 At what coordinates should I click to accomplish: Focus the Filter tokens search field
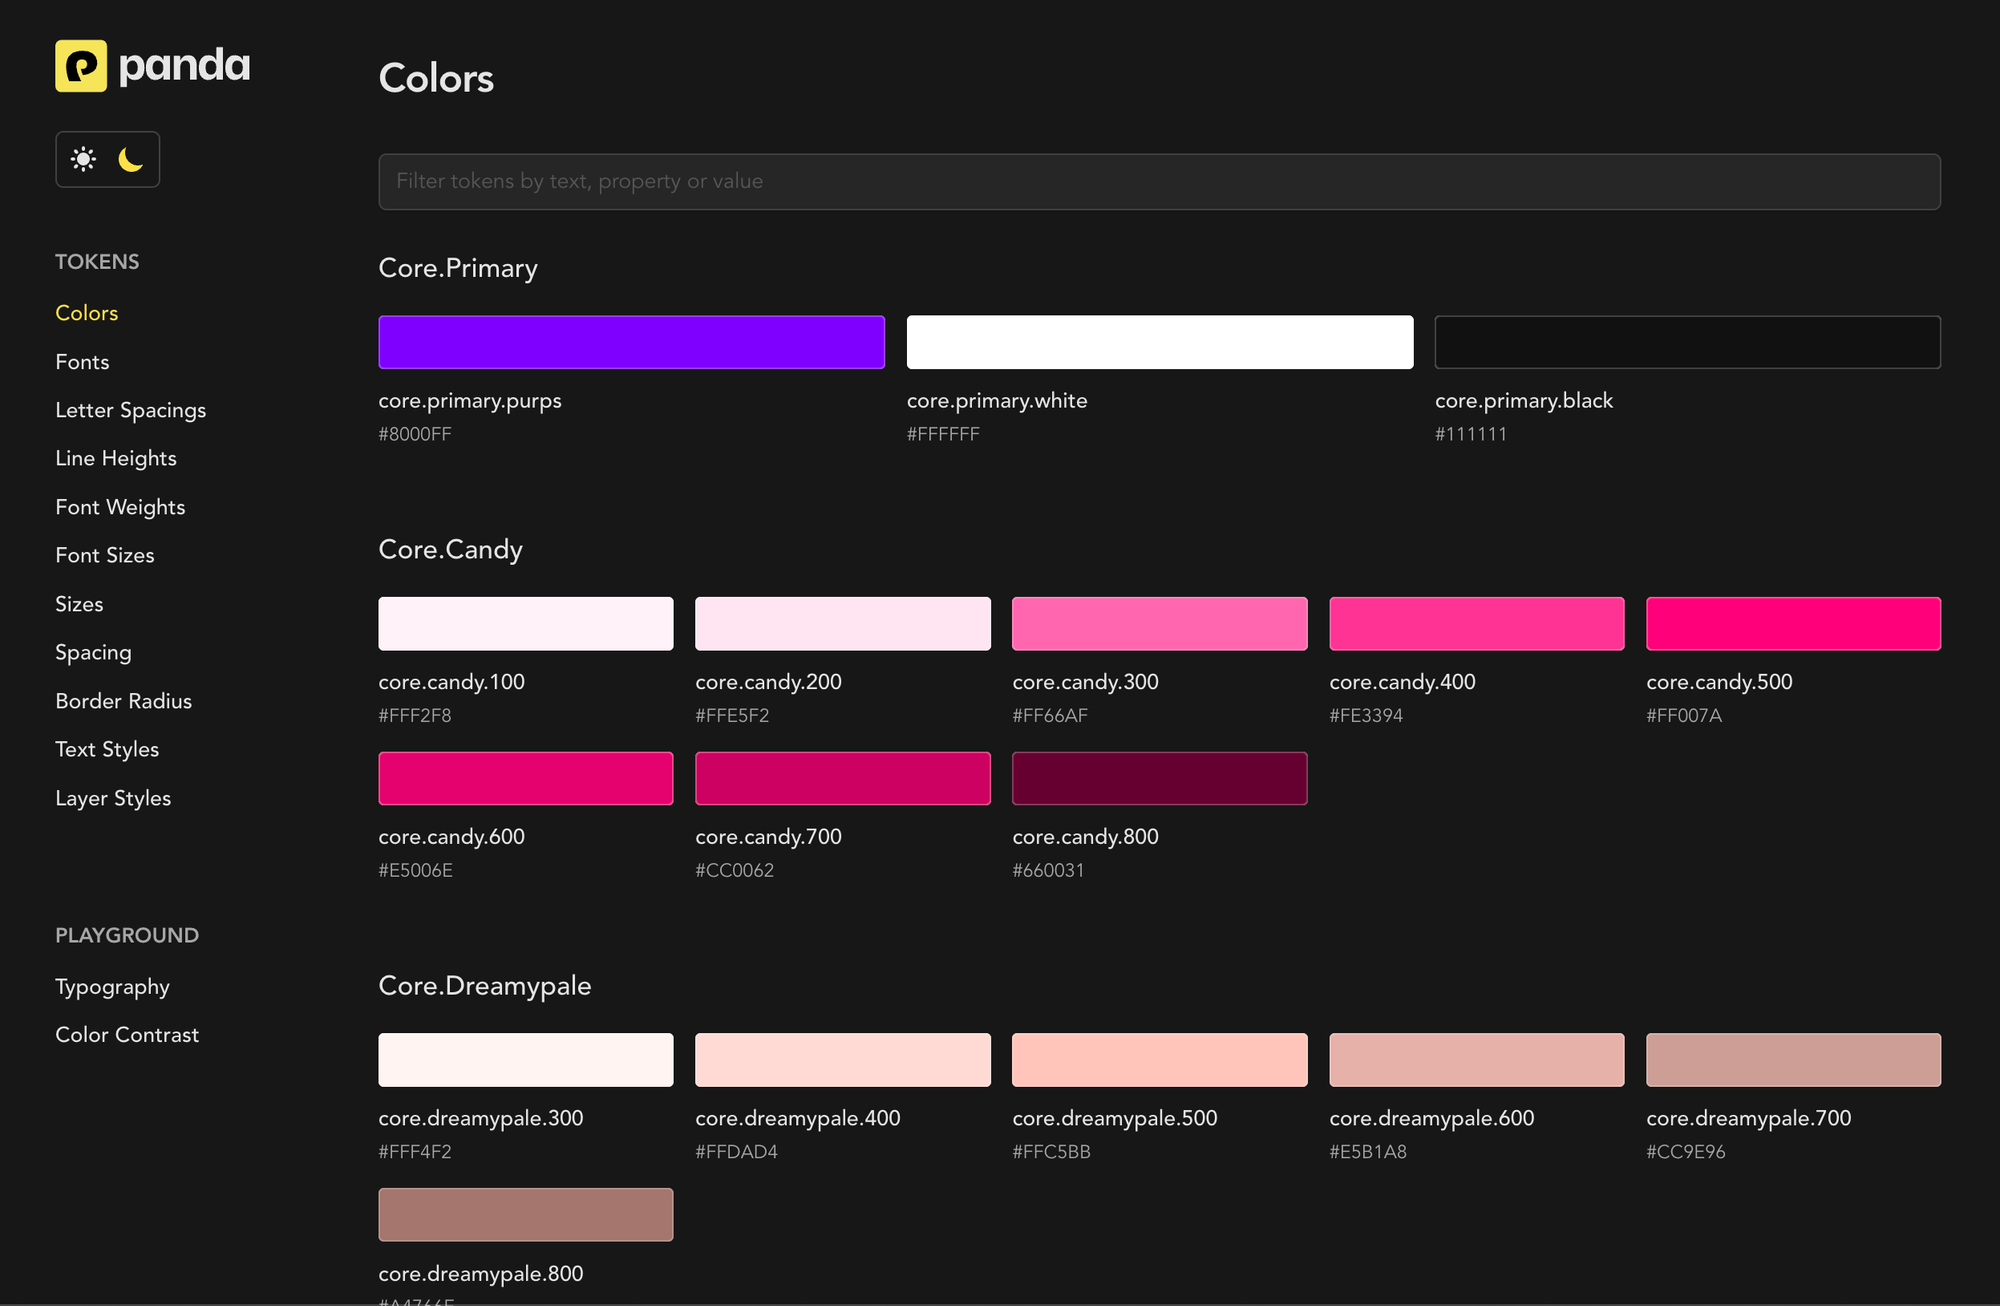pos(1159,181)
